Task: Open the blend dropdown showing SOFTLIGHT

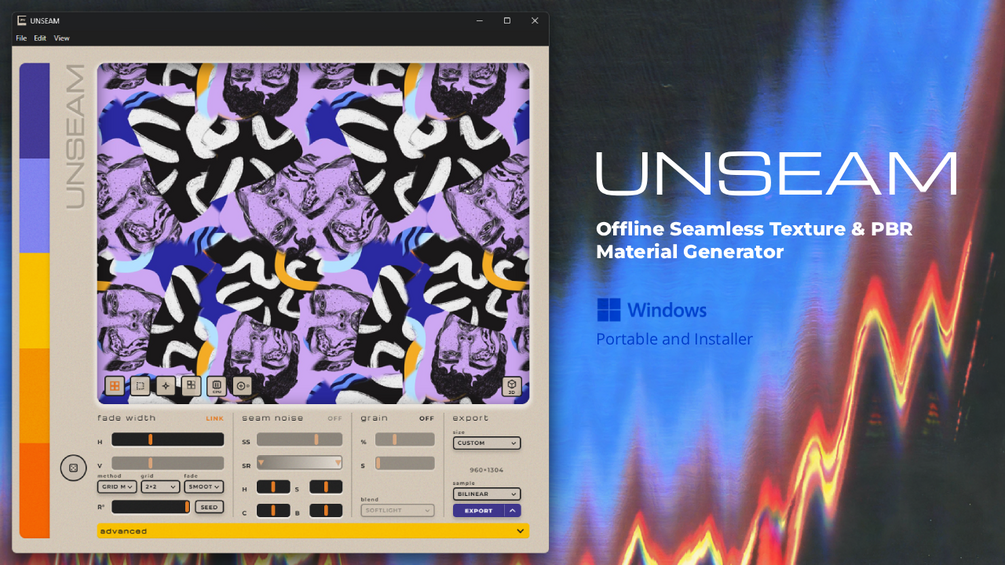Action: click(x=397, y=511)
